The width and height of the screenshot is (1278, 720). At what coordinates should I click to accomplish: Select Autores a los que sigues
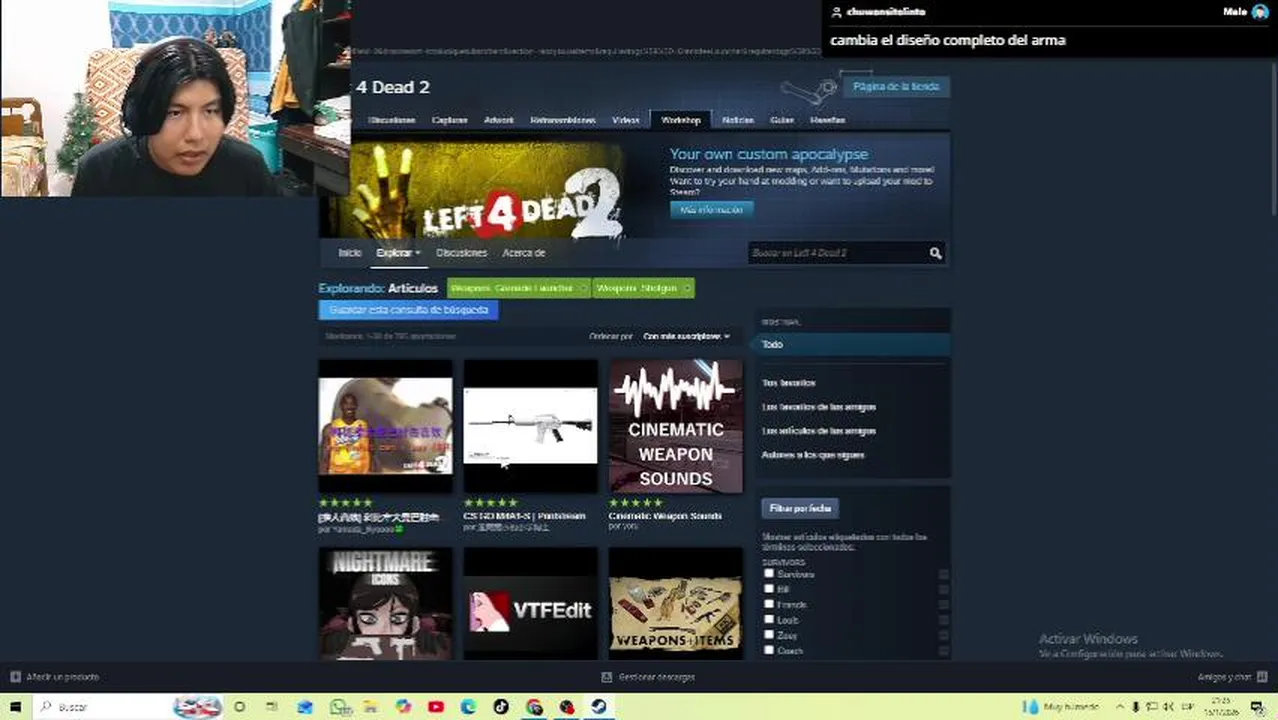813,455
